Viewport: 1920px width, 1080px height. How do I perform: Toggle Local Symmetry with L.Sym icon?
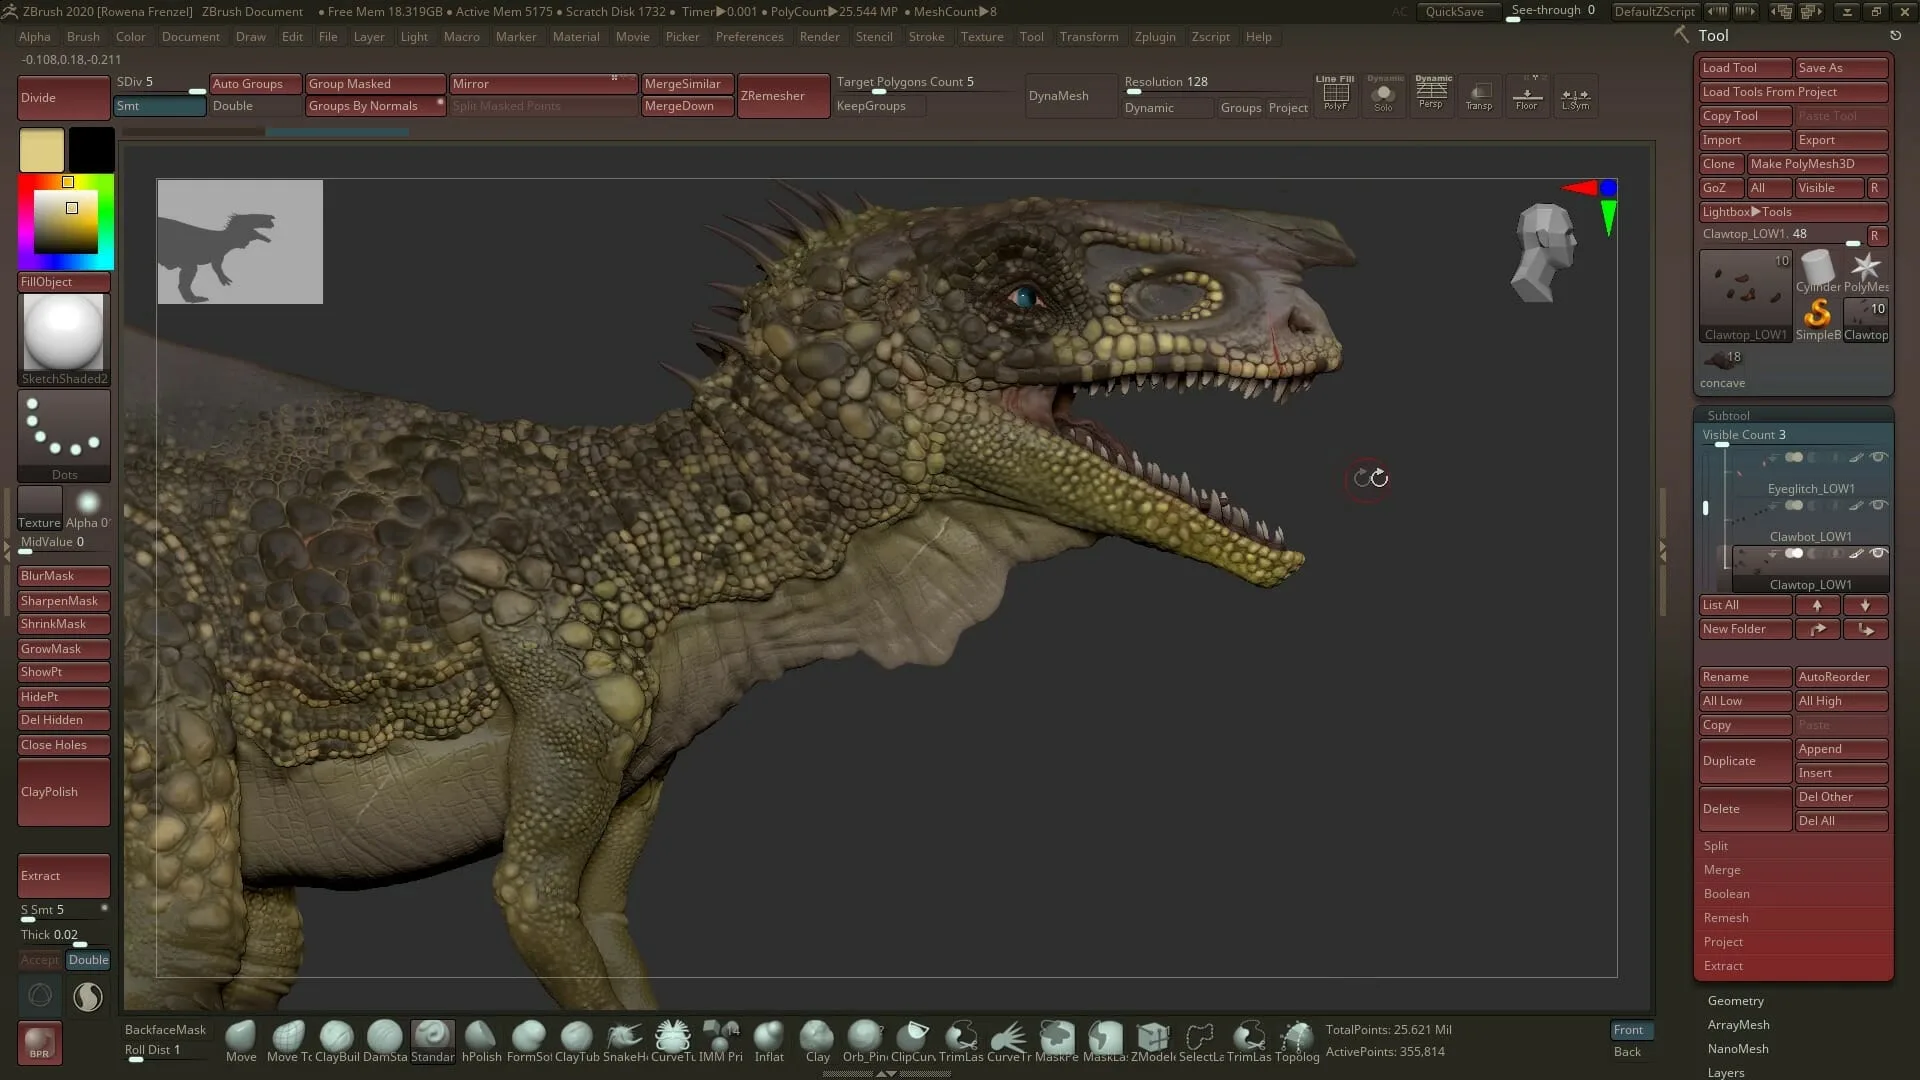(1575, 95)
